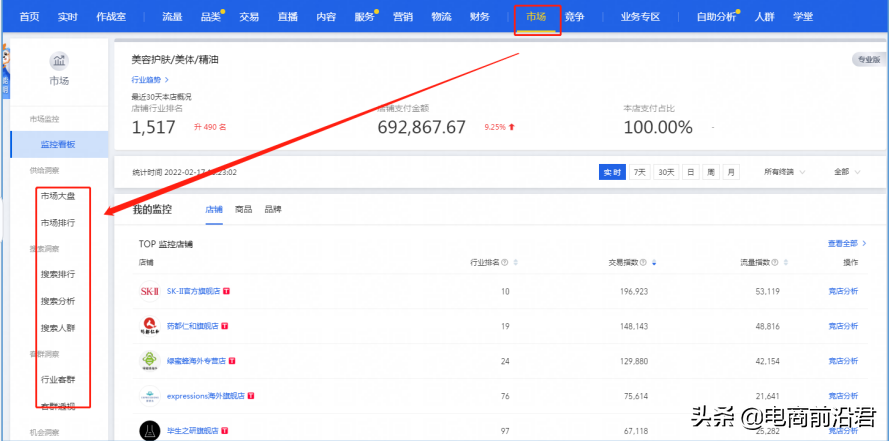Click 查看全部 link
This screenshot has width=889, height=441.
846,243
